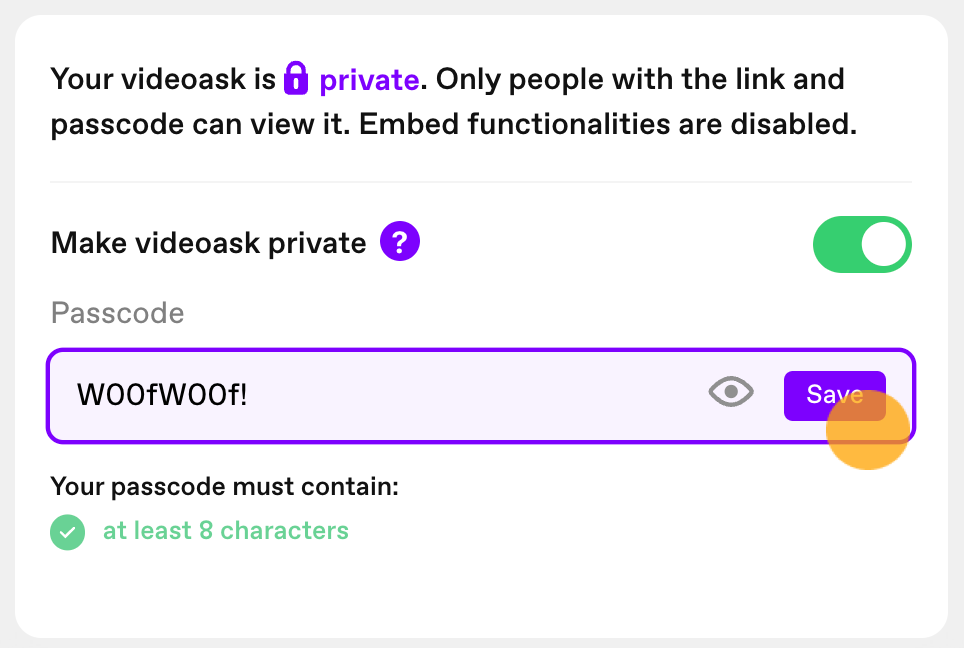Click the "Your videoask is" text

point(163,79)
